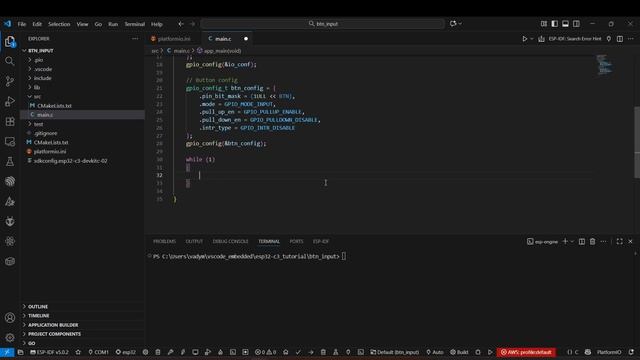Screen dimensions: 640x360
Task: Open errors and warnings count in status bar
Action: pos(265,352)
